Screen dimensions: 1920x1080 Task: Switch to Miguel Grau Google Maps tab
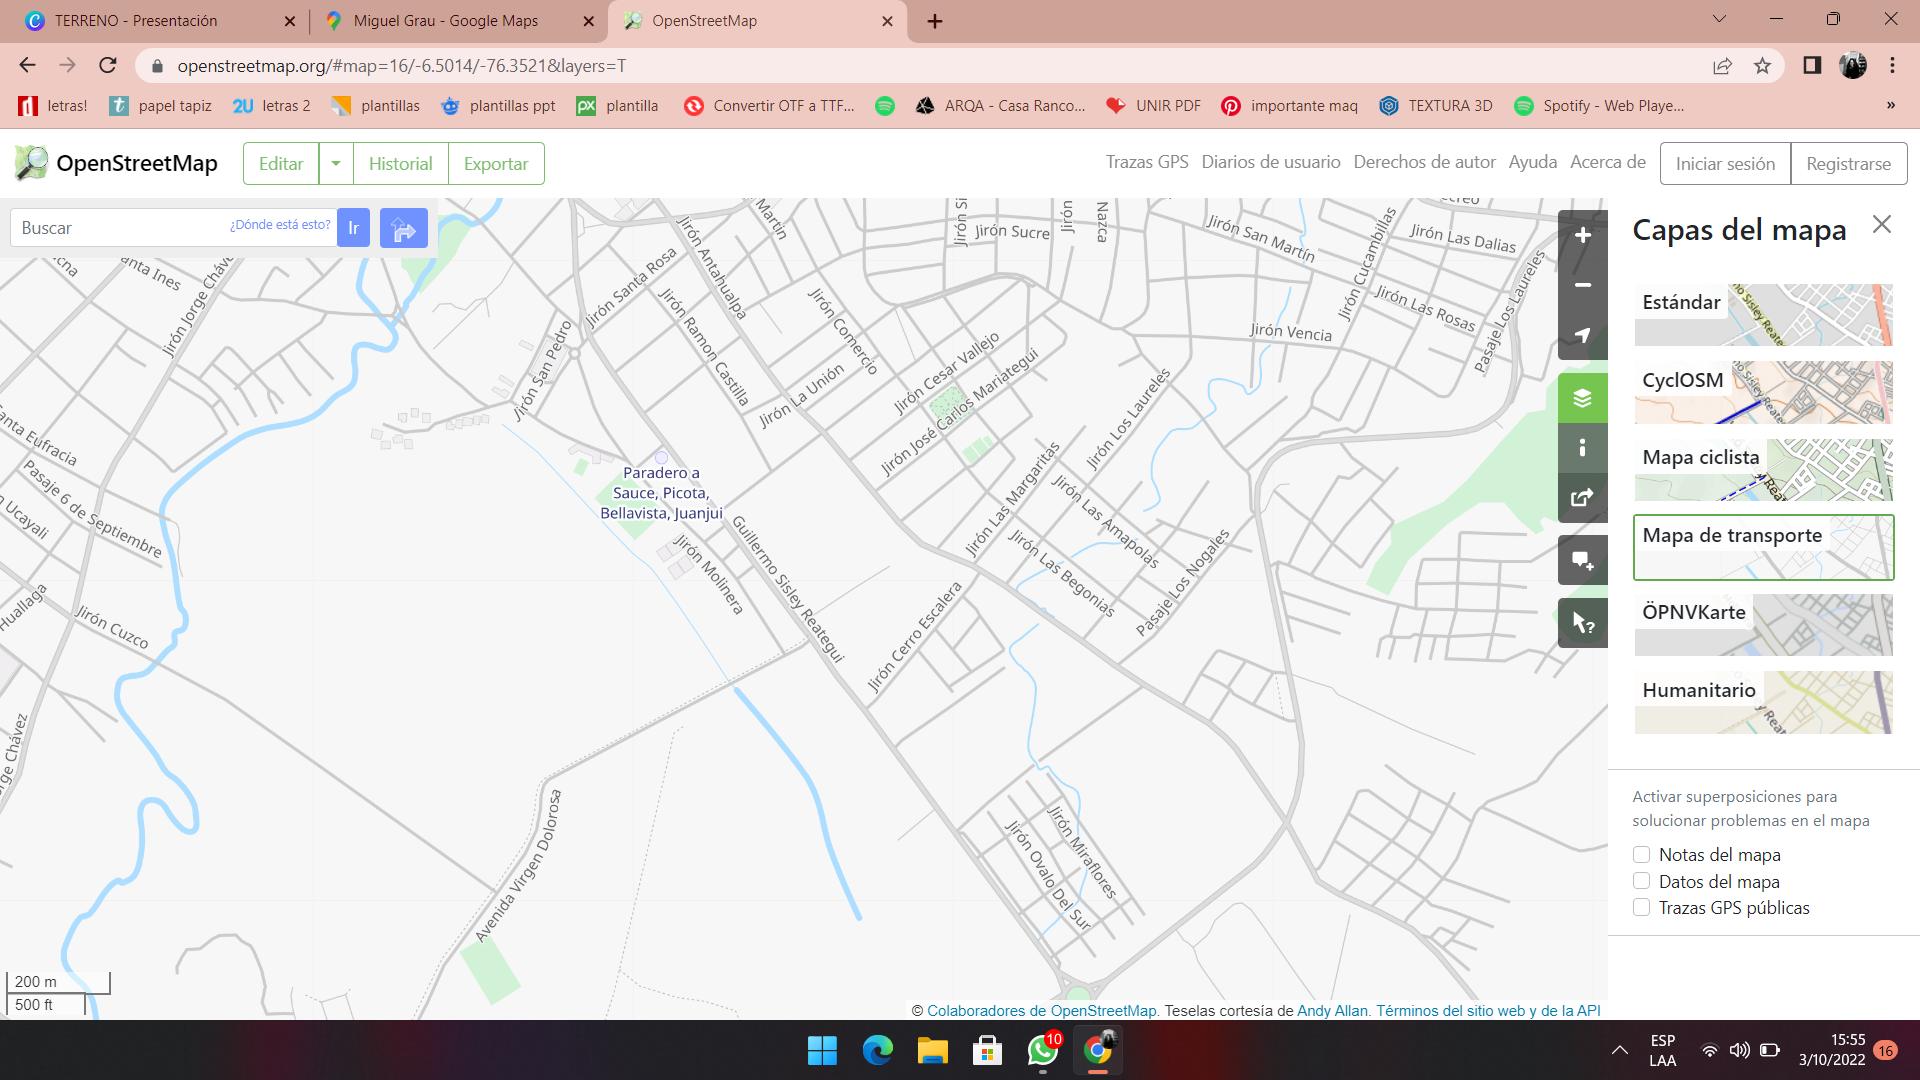click(x=445, y=21)
